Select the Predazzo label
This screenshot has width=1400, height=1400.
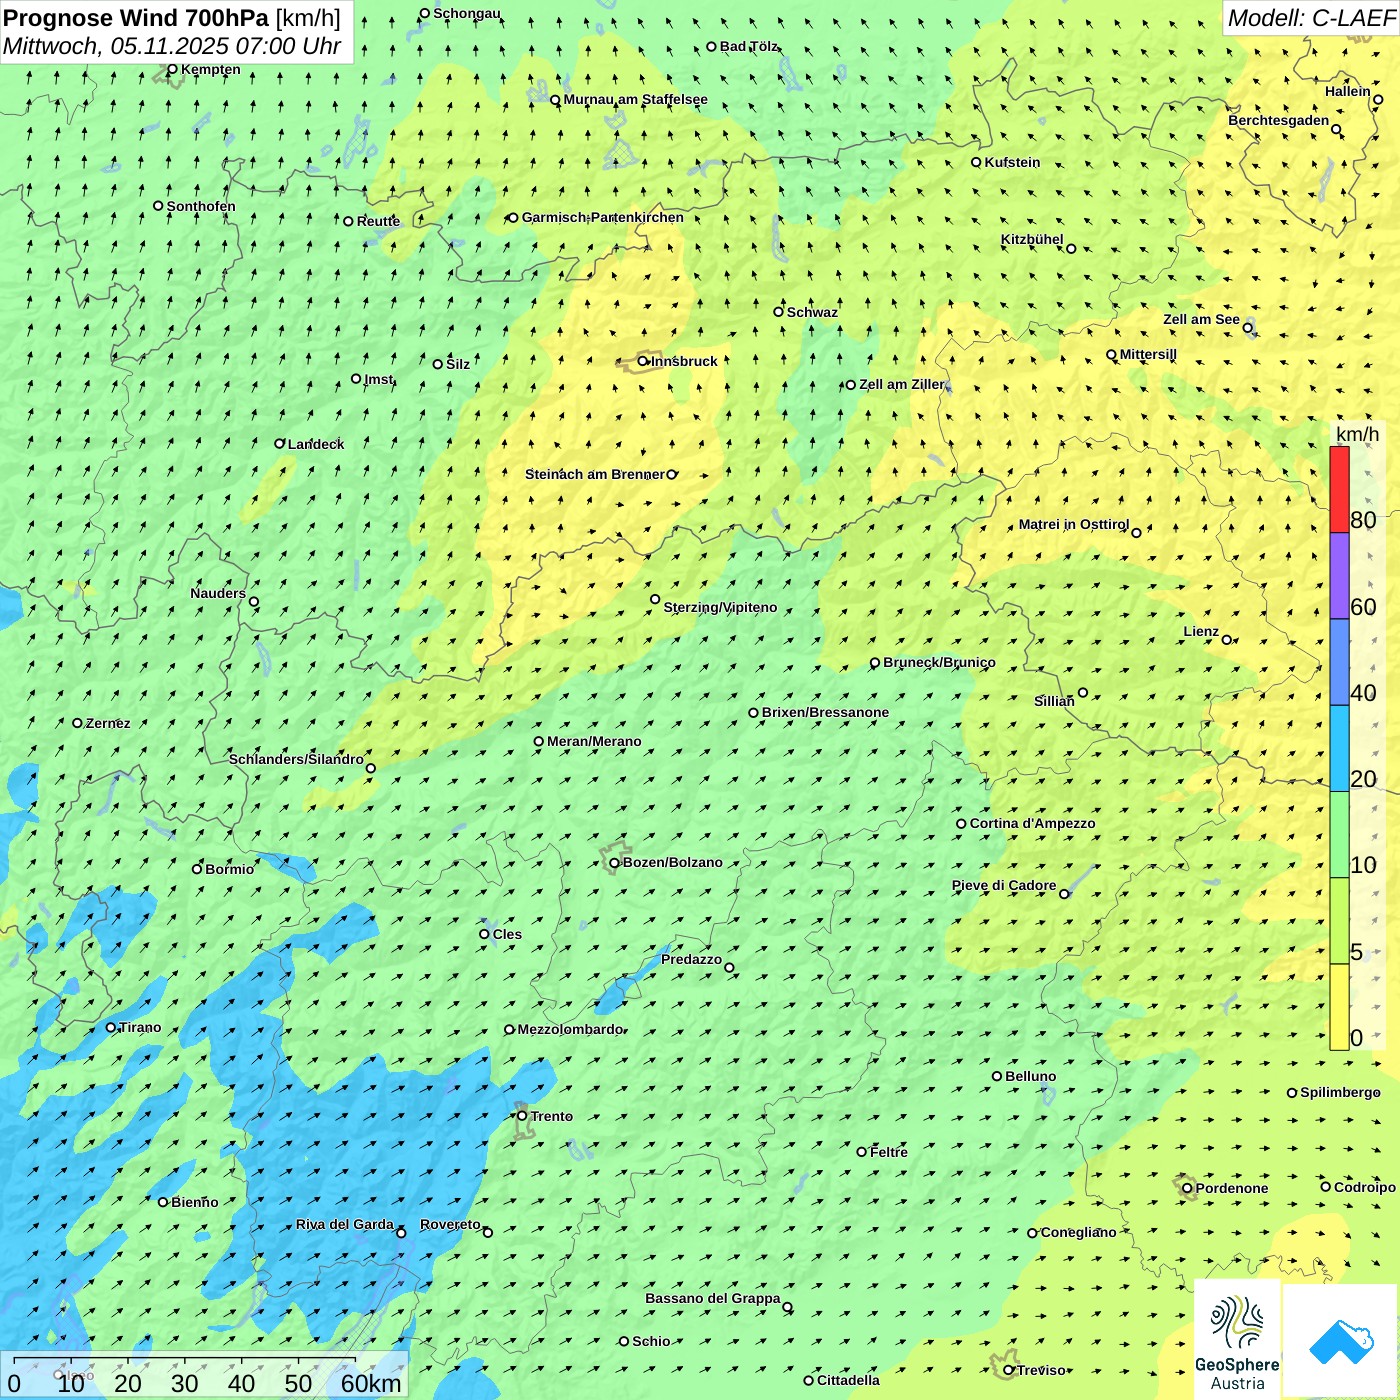pos(691,960)
